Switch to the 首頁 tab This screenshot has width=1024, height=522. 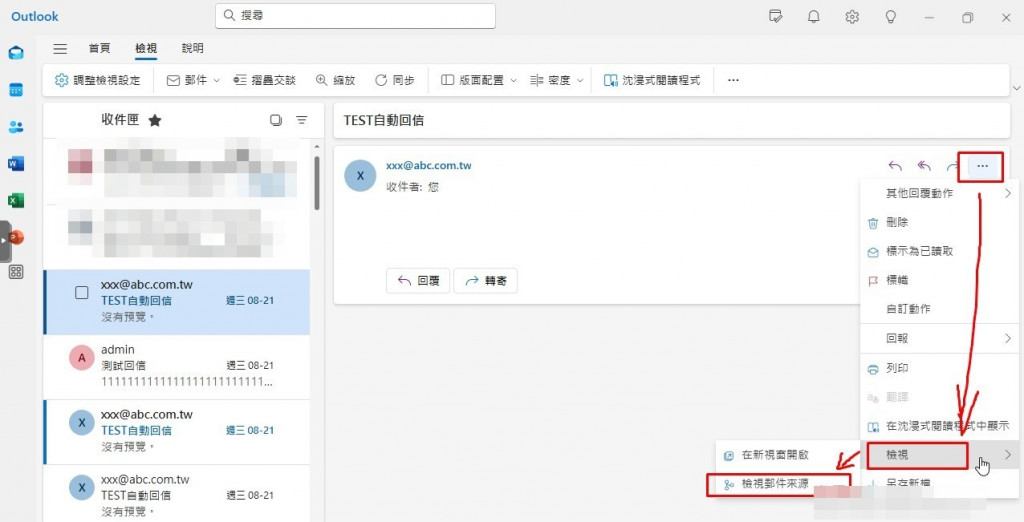click(99, 48)
